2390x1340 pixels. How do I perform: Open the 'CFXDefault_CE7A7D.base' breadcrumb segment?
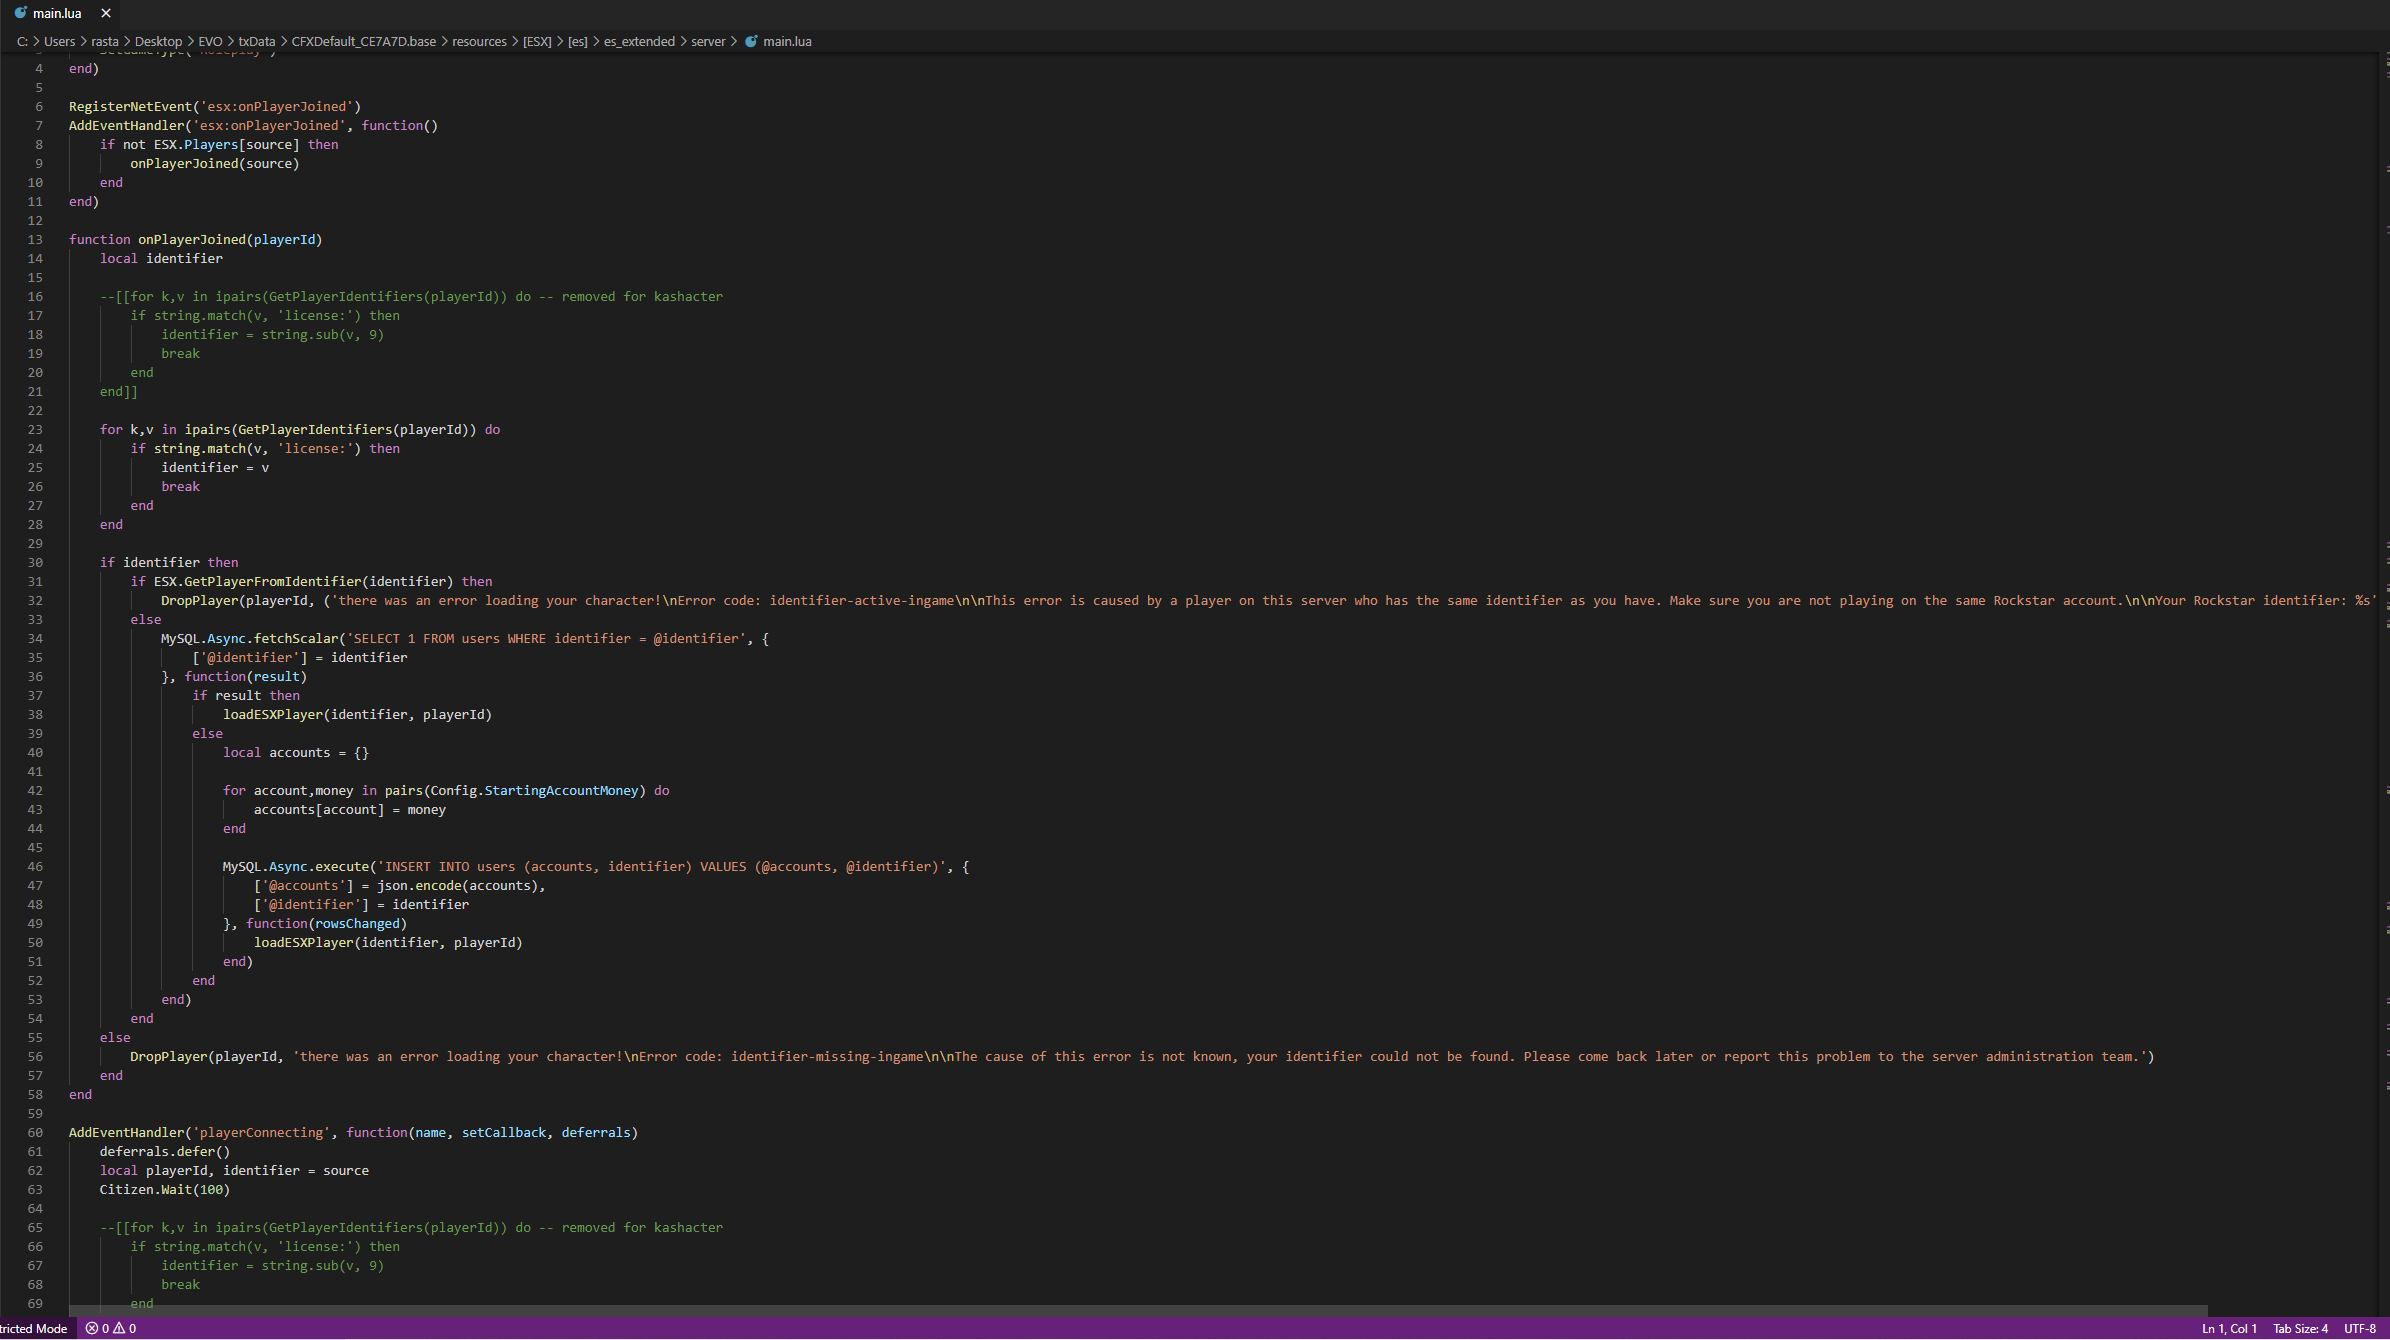point(364,41)
